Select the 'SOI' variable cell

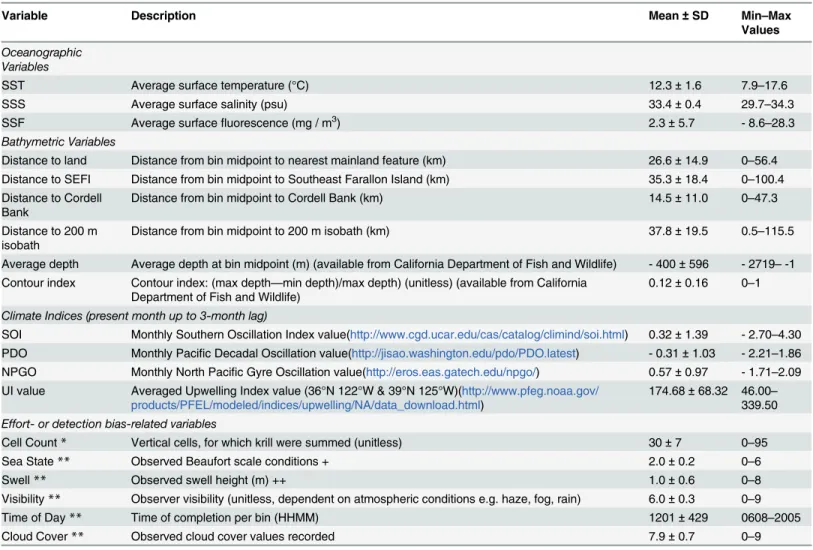(x=11, y=335)
